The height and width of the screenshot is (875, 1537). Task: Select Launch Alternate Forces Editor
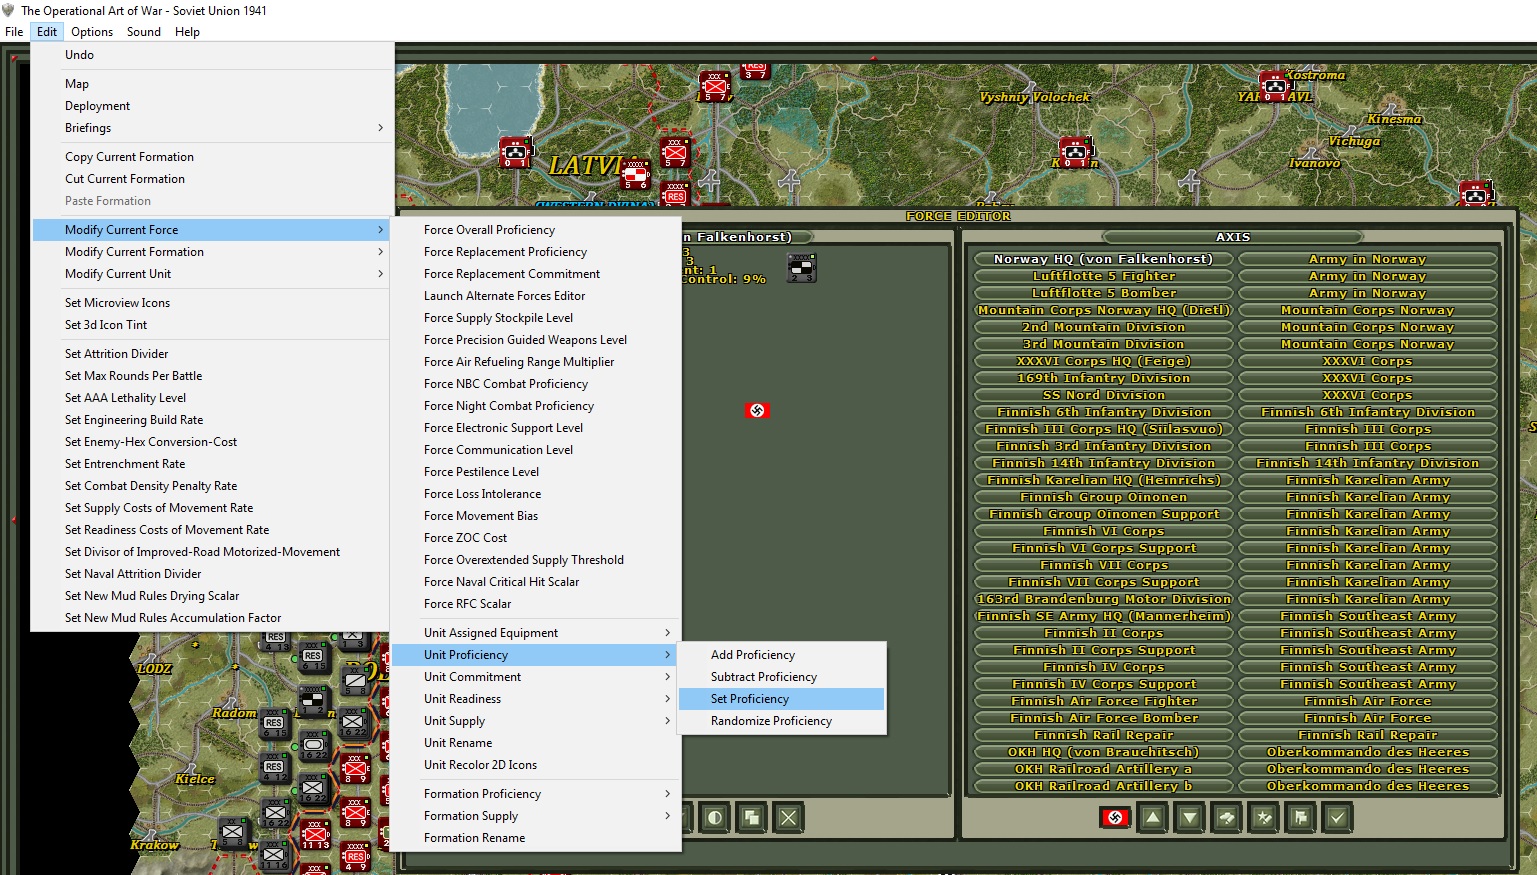[535, 296]
